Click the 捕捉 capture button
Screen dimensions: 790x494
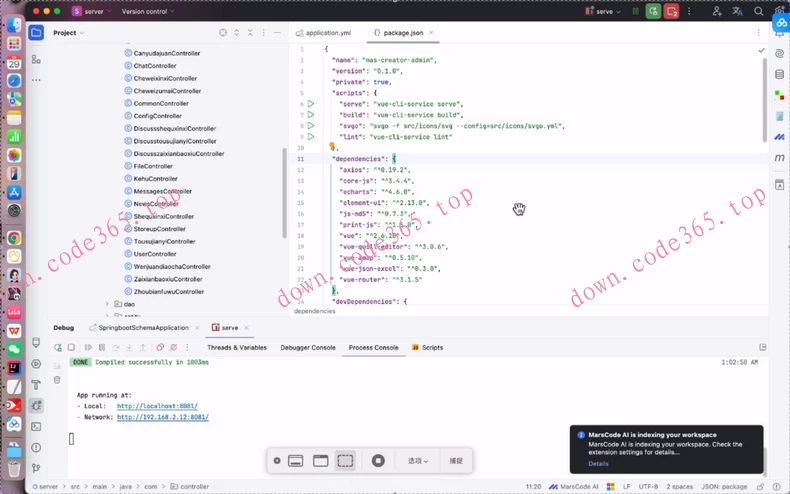pyautogui.click(x=456, y=461)
